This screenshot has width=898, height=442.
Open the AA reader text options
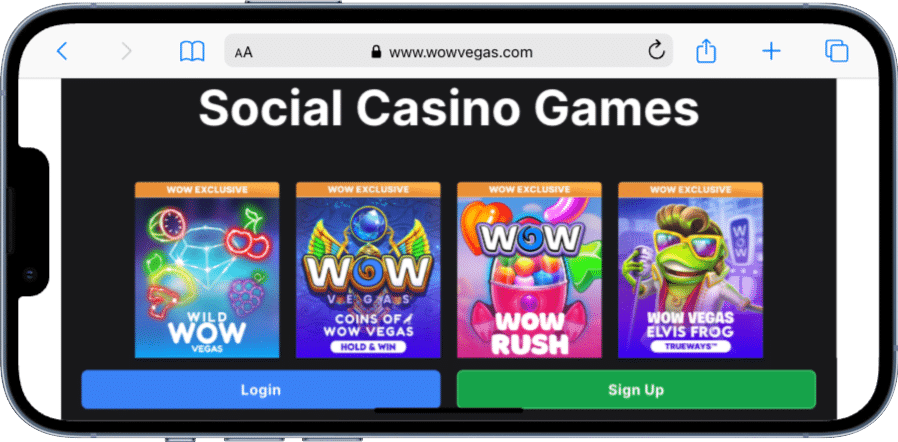click(243, 53)
